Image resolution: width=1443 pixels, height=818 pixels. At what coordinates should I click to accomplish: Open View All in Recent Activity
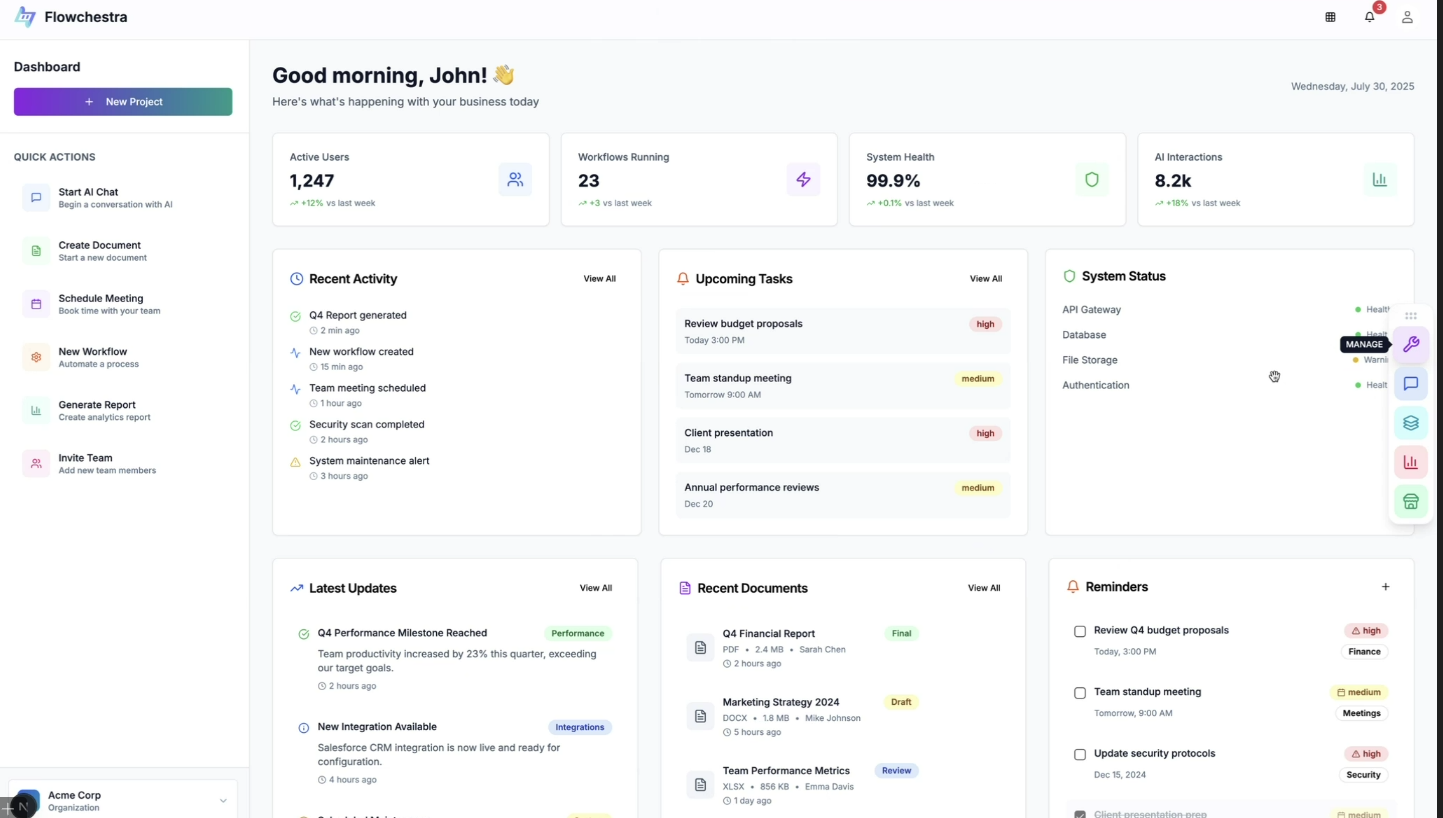pyautogui.click(x=599, y=279)
